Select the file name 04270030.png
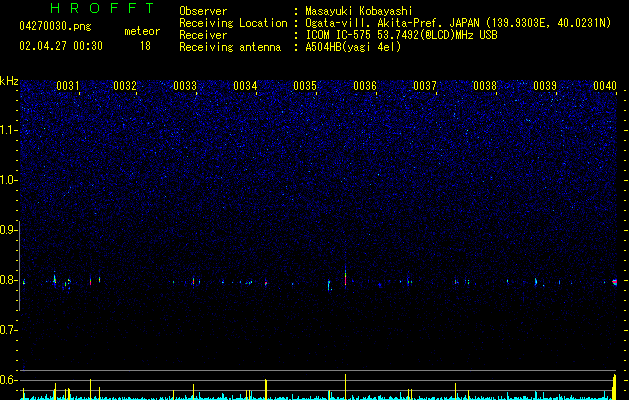 (55, 27)
